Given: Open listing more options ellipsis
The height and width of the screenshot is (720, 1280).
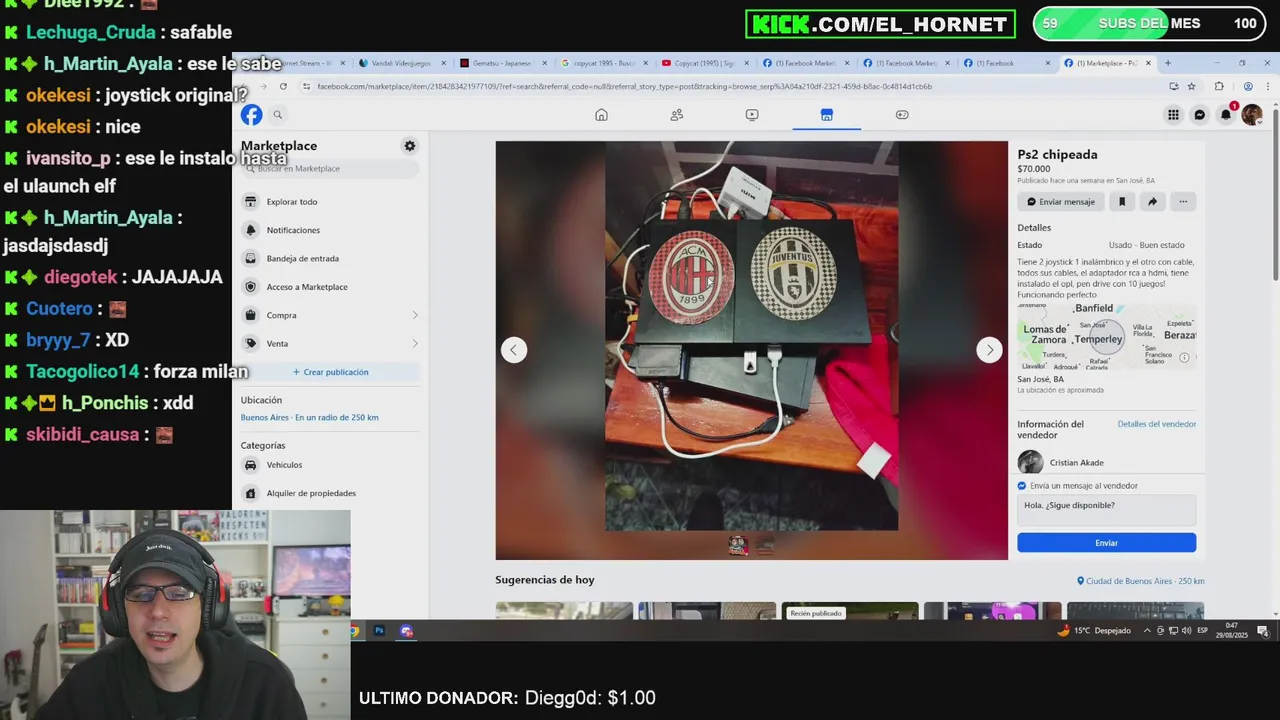Looking at the screenshot, I should (x=1183, y=202).
